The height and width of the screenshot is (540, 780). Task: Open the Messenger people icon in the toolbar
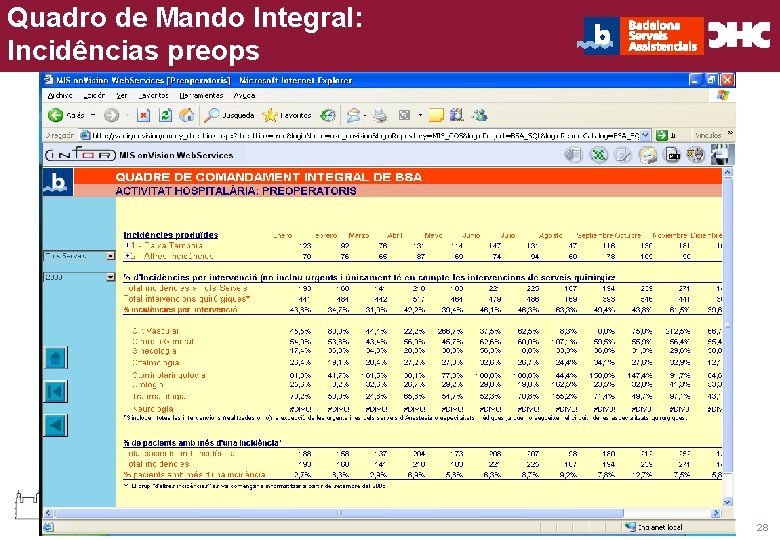(480, 115)
